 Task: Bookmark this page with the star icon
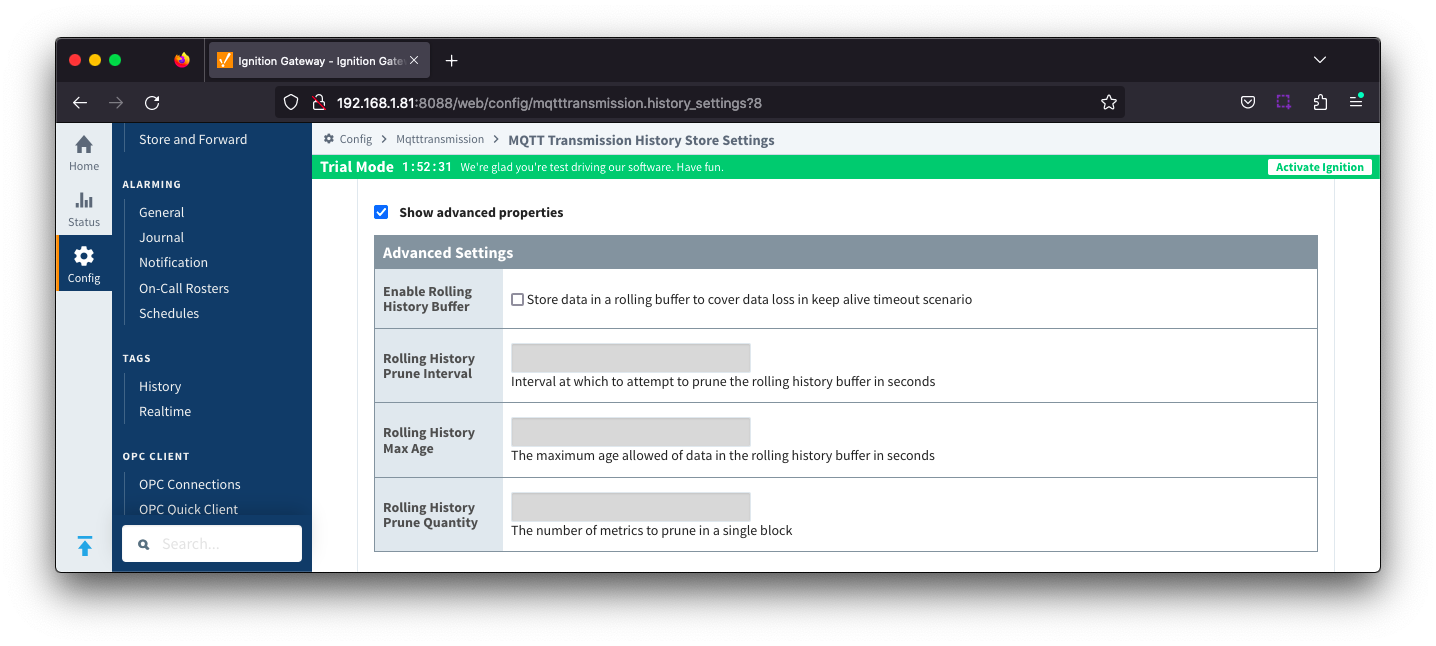pos(1108,102)
